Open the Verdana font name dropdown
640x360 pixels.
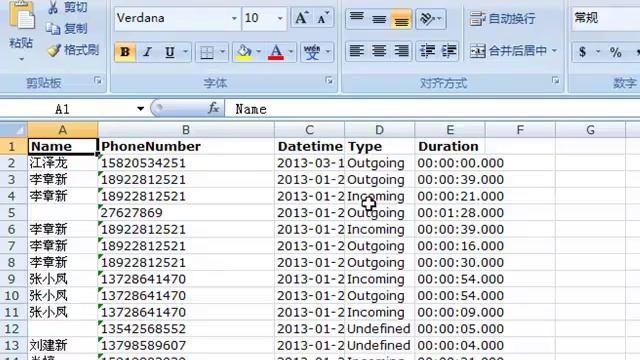click(234, 18)
